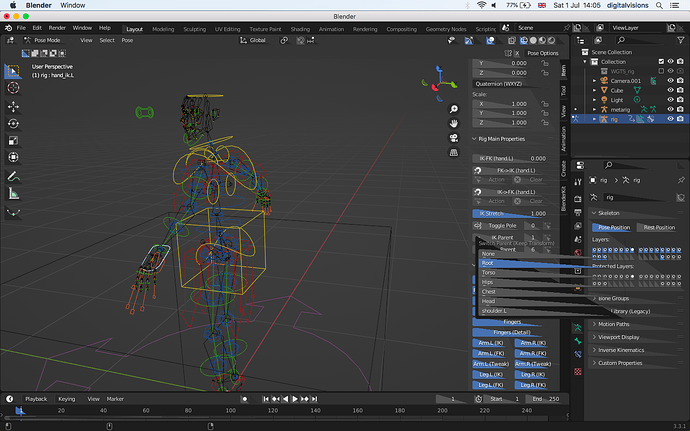The width and height of the screenshot is (690, 431).
Task: Select the Measure tool
Action: click(13, 194)
